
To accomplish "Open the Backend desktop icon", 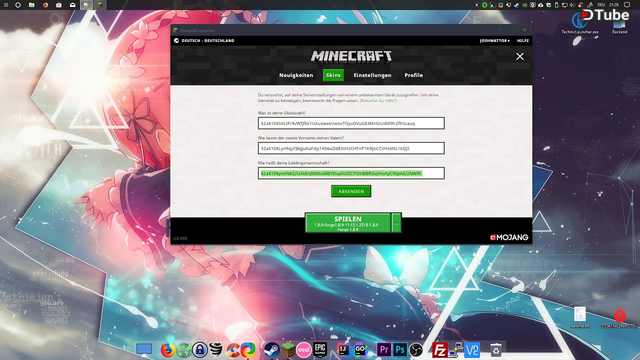I will [619, 26].
